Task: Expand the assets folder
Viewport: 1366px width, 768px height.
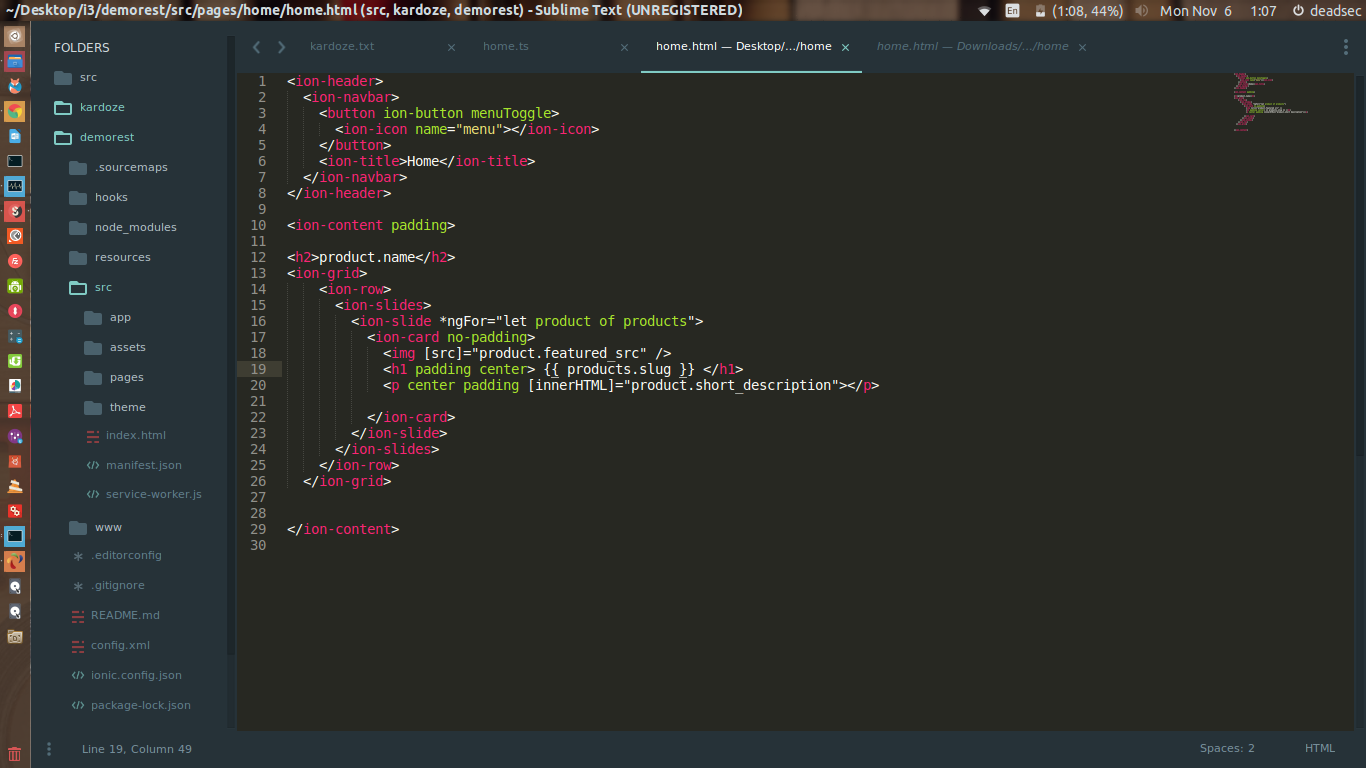Action: pos(130,347)
